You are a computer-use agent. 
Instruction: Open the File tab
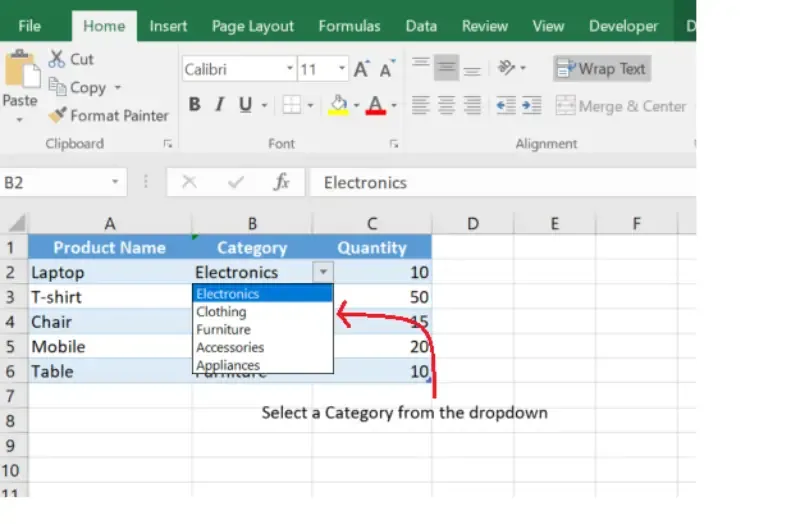point(30,26)
